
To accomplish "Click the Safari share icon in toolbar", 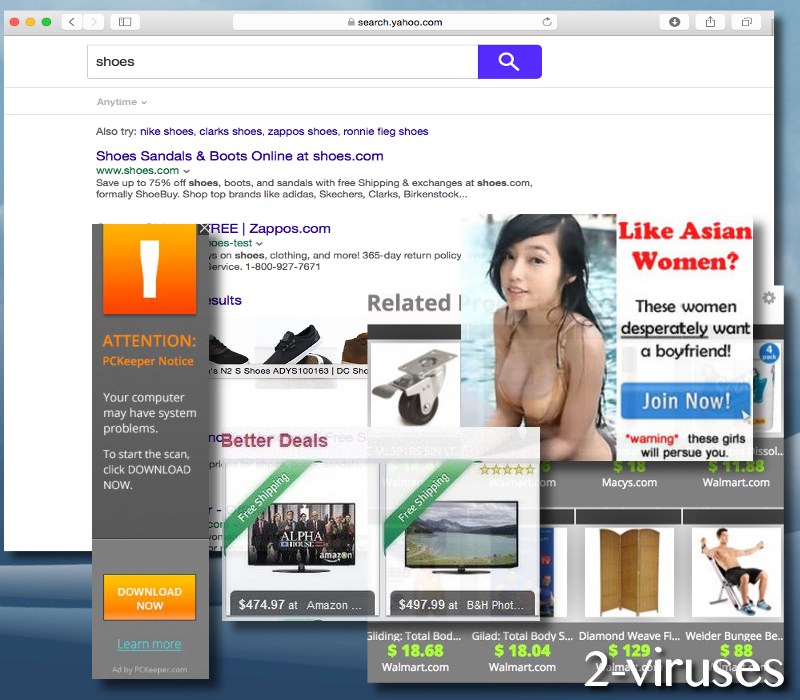I will click(x=712, y=21).
